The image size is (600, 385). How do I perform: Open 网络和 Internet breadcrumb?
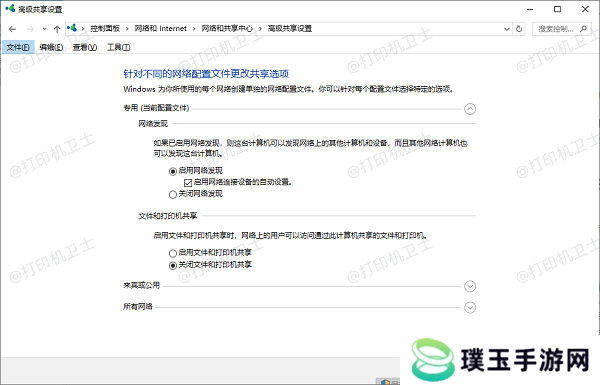tap(160, 29)
